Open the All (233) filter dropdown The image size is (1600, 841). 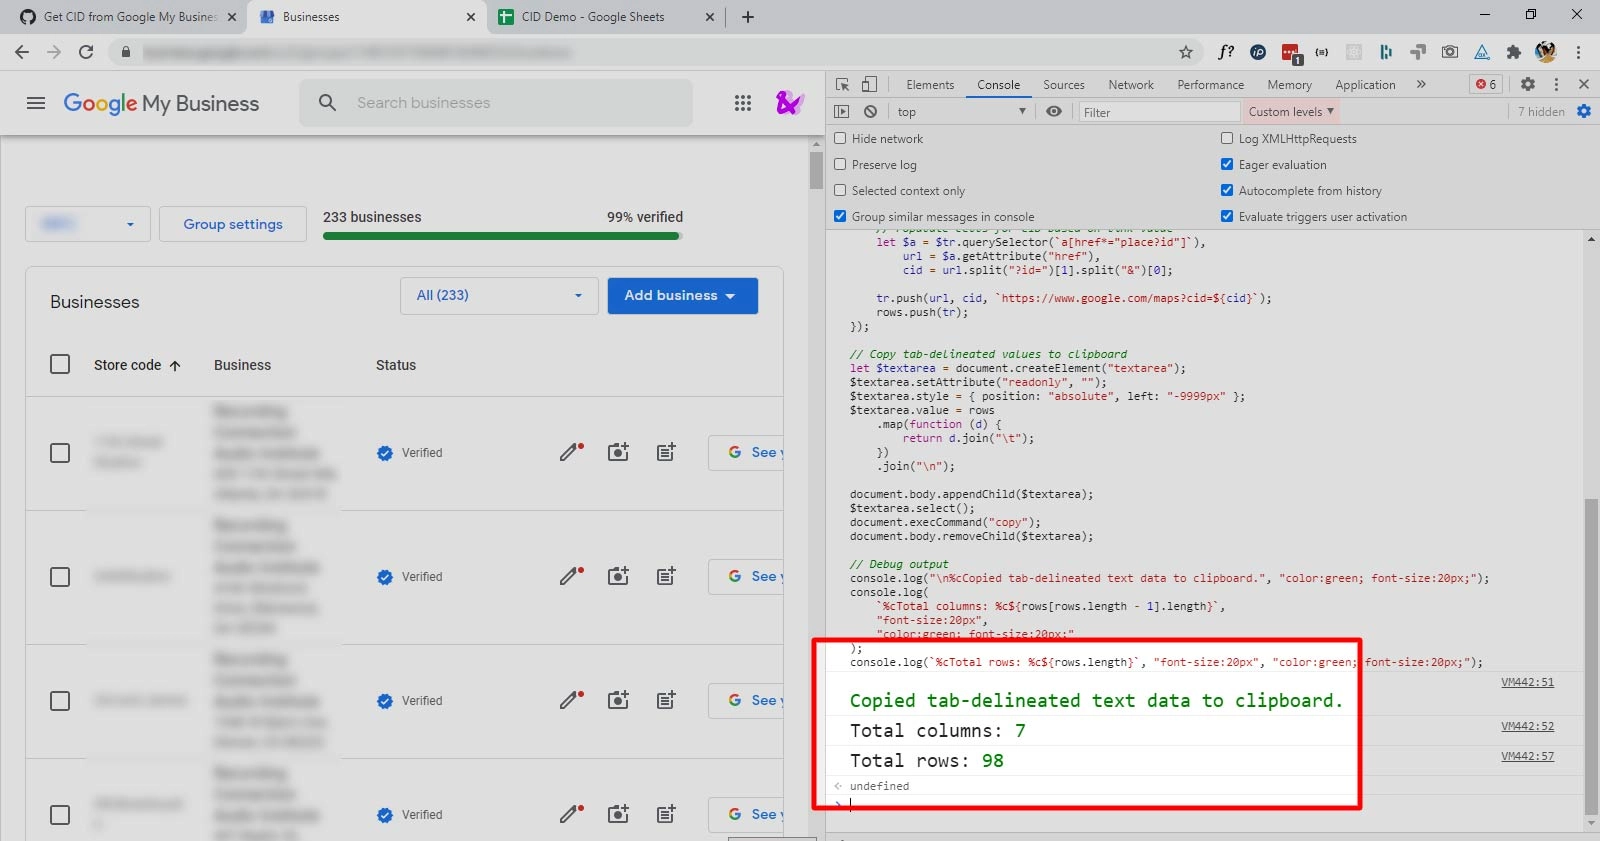[499, 295]
